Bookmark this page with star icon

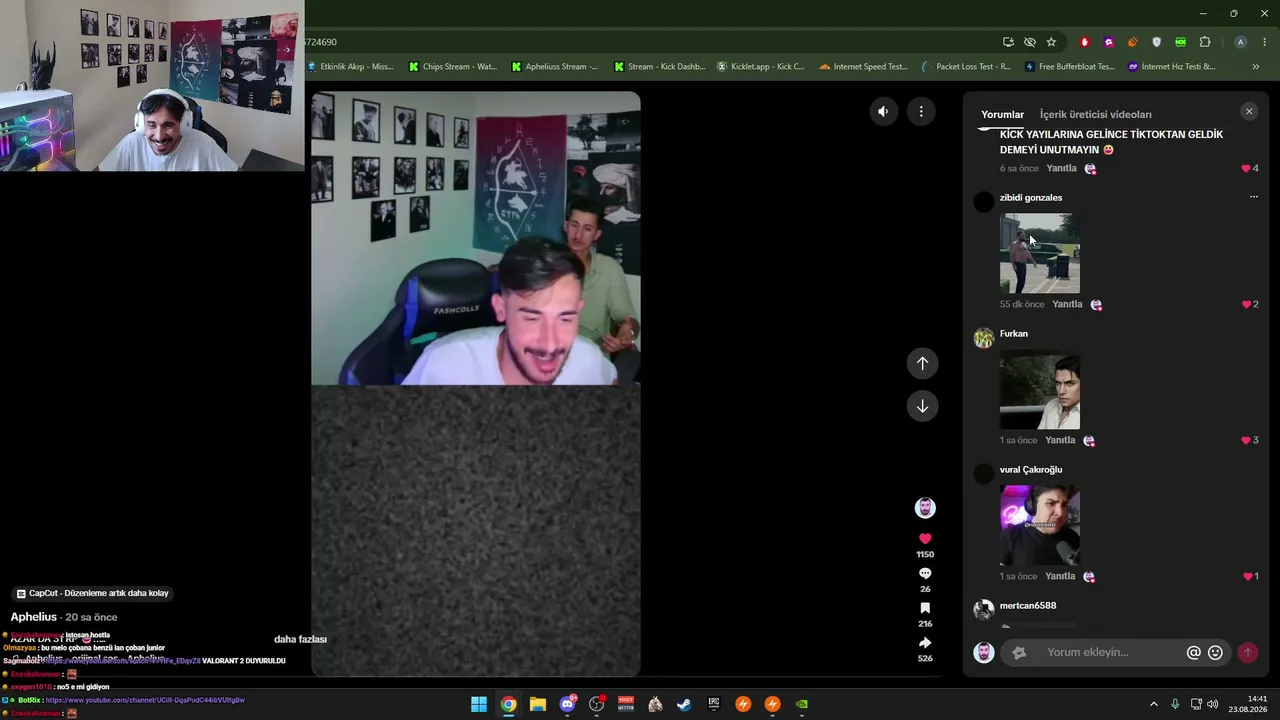[1051, 42]
